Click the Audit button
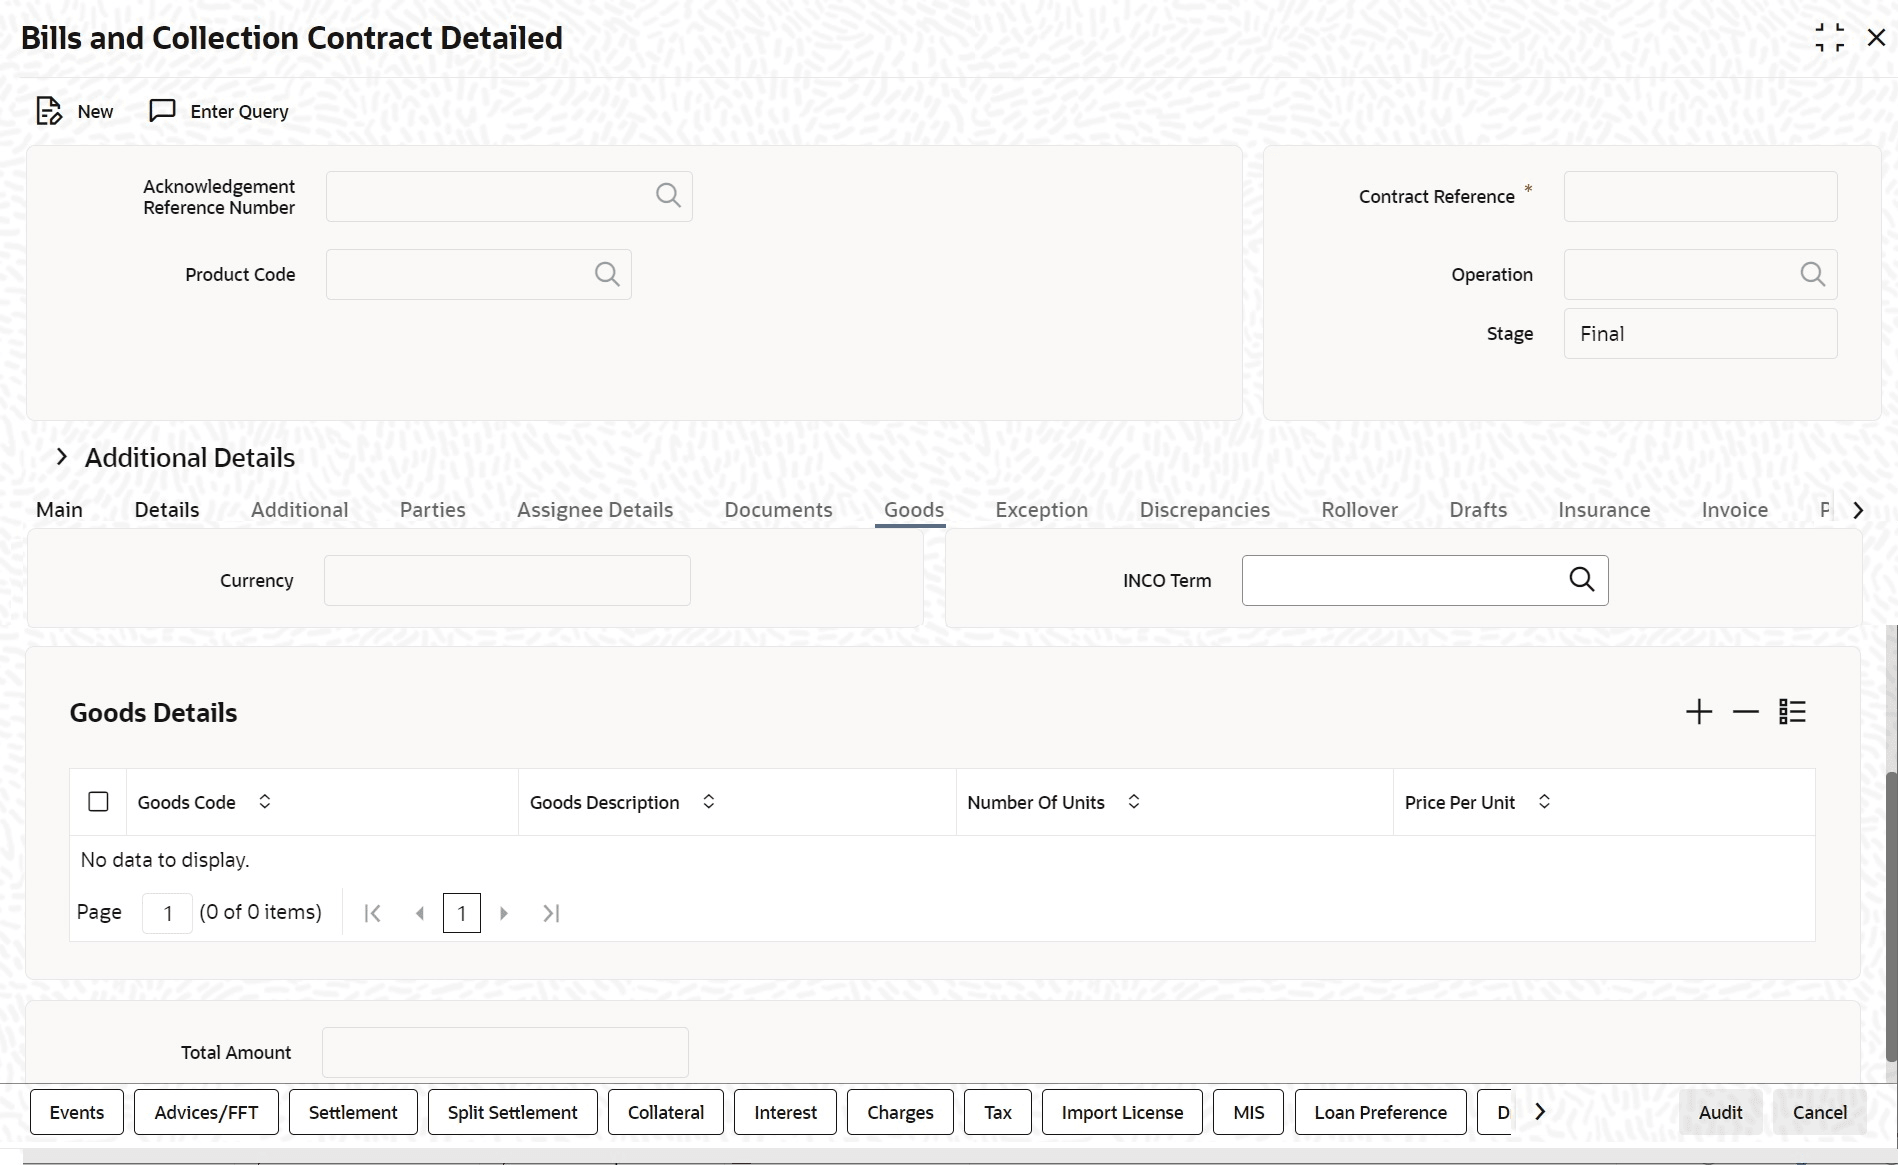The image size is (1898, 1165). [x=1720, y=1112]
